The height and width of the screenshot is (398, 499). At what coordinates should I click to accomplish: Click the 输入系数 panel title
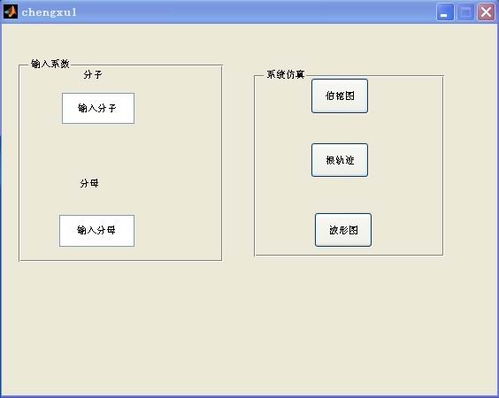click(x=50, y=63)
